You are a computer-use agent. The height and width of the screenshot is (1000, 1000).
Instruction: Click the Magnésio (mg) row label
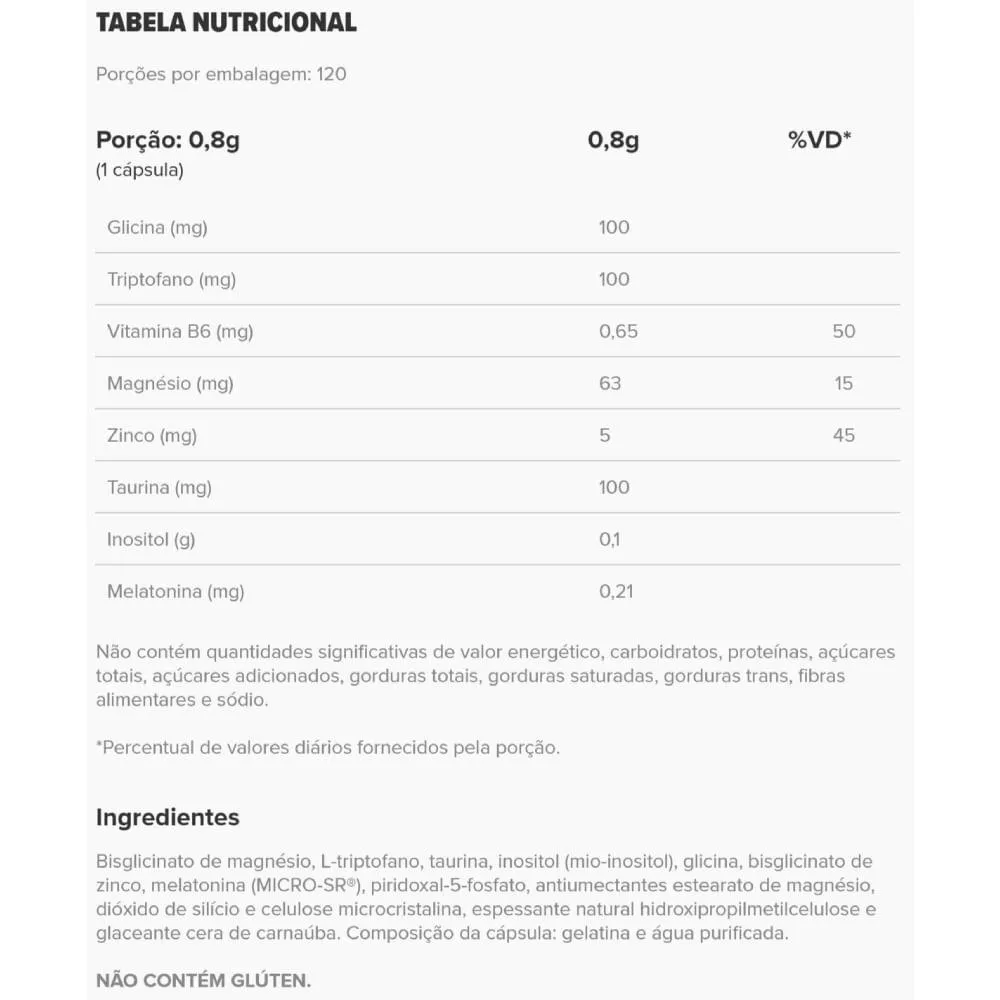(170, 383)
